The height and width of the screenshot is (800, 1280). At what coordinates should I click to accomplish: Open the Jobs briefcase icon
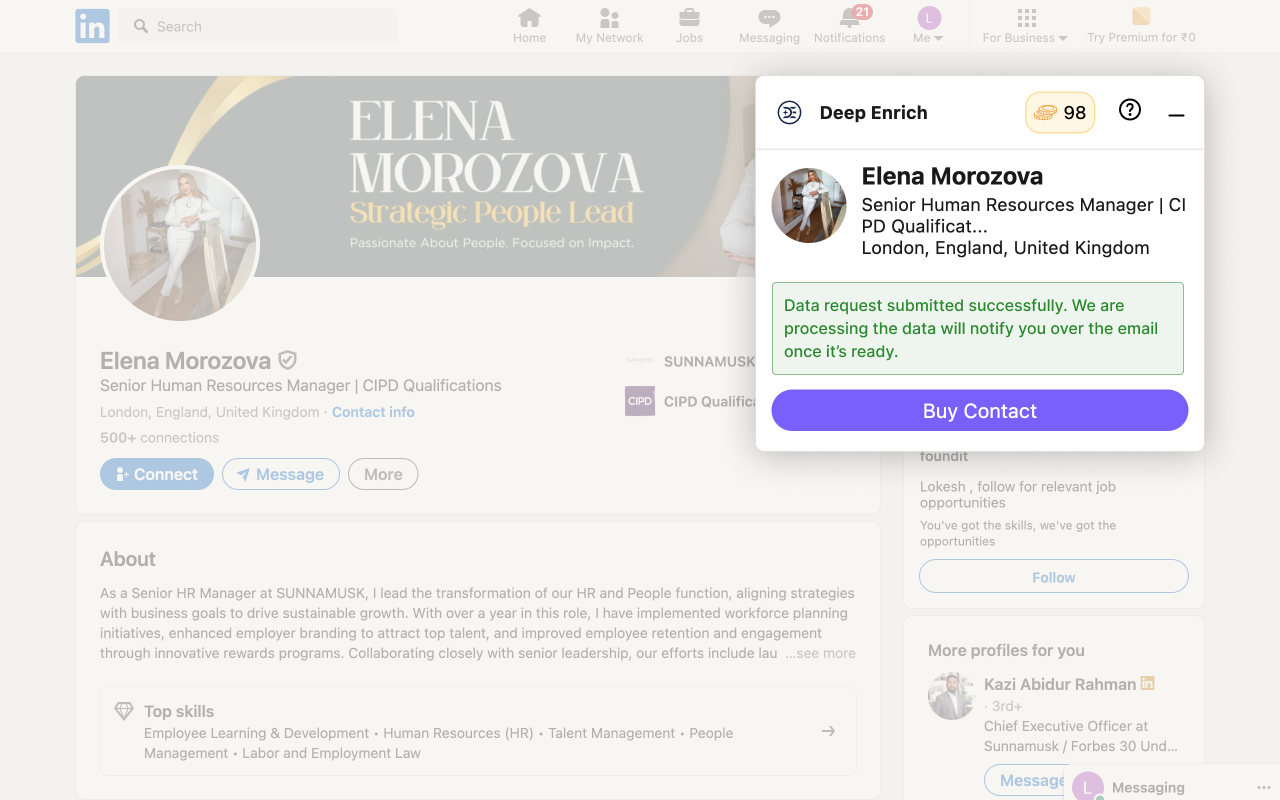click(689, 18)
